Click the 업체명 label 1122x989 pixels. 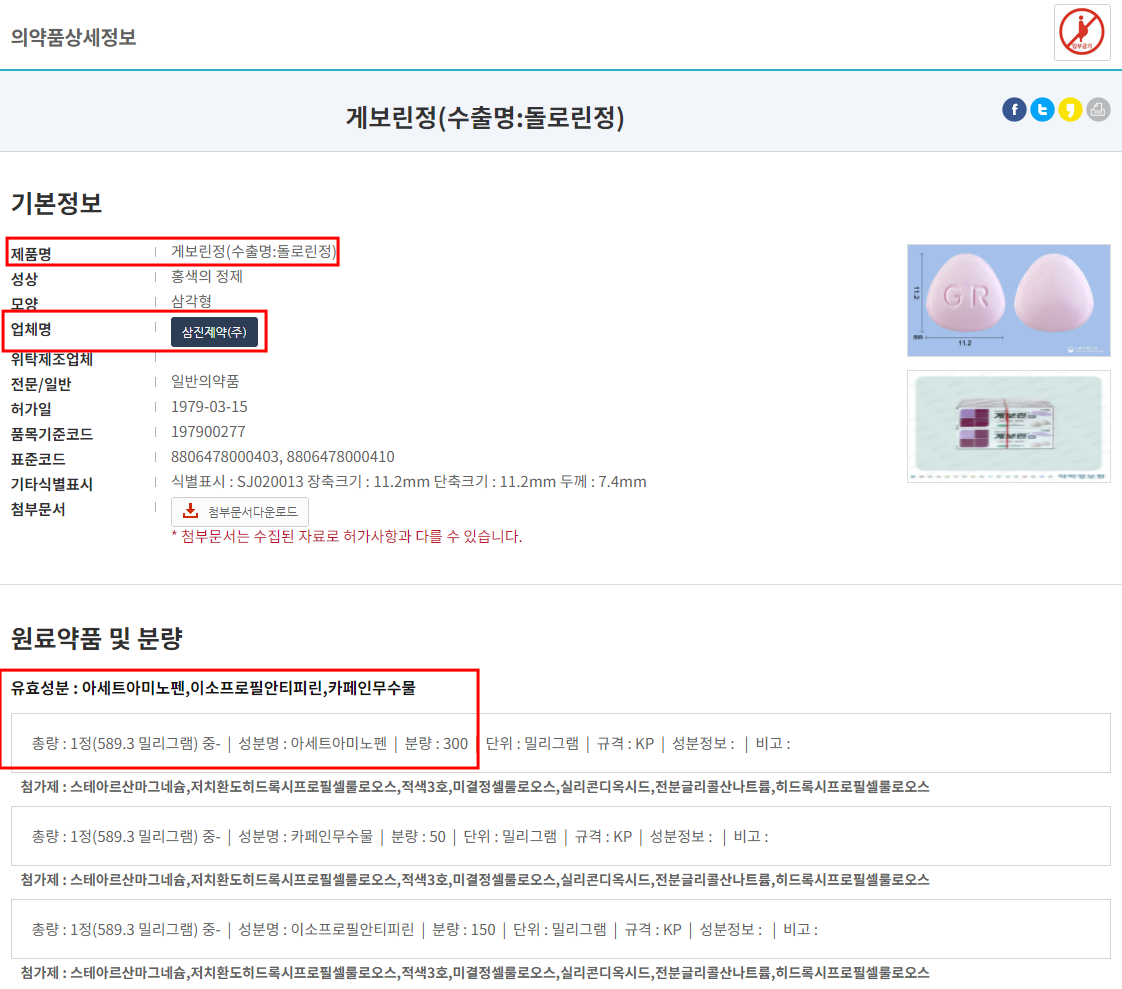click(x=31, y=329)
